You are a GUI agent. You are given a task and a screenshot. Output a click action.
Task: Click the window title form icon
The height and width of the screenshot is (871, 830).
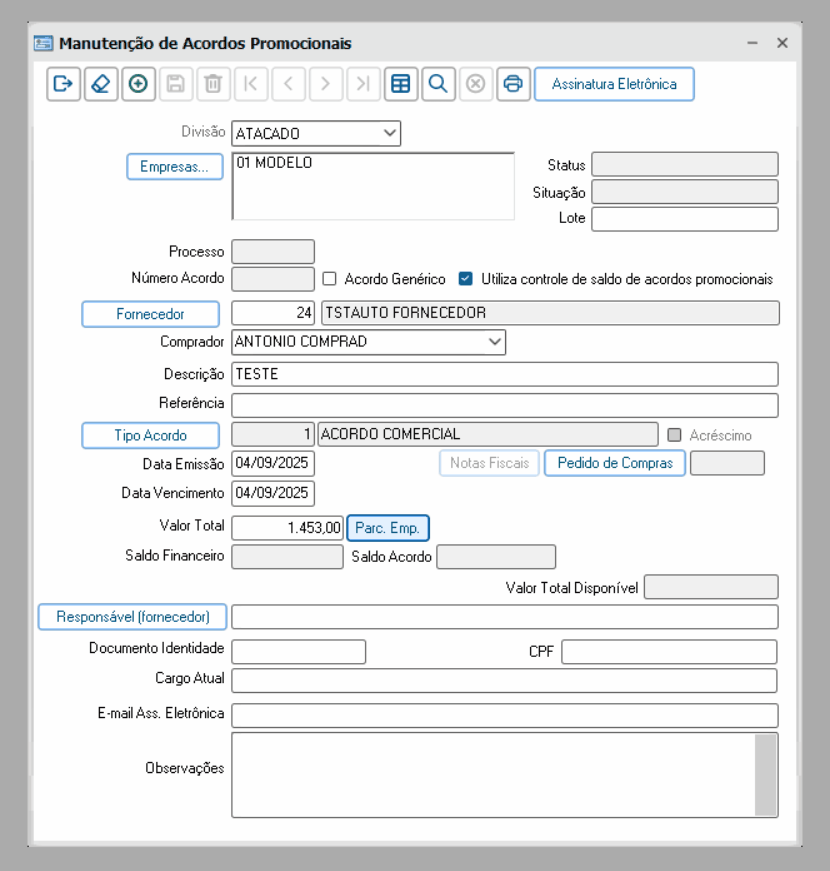[43, 43]
